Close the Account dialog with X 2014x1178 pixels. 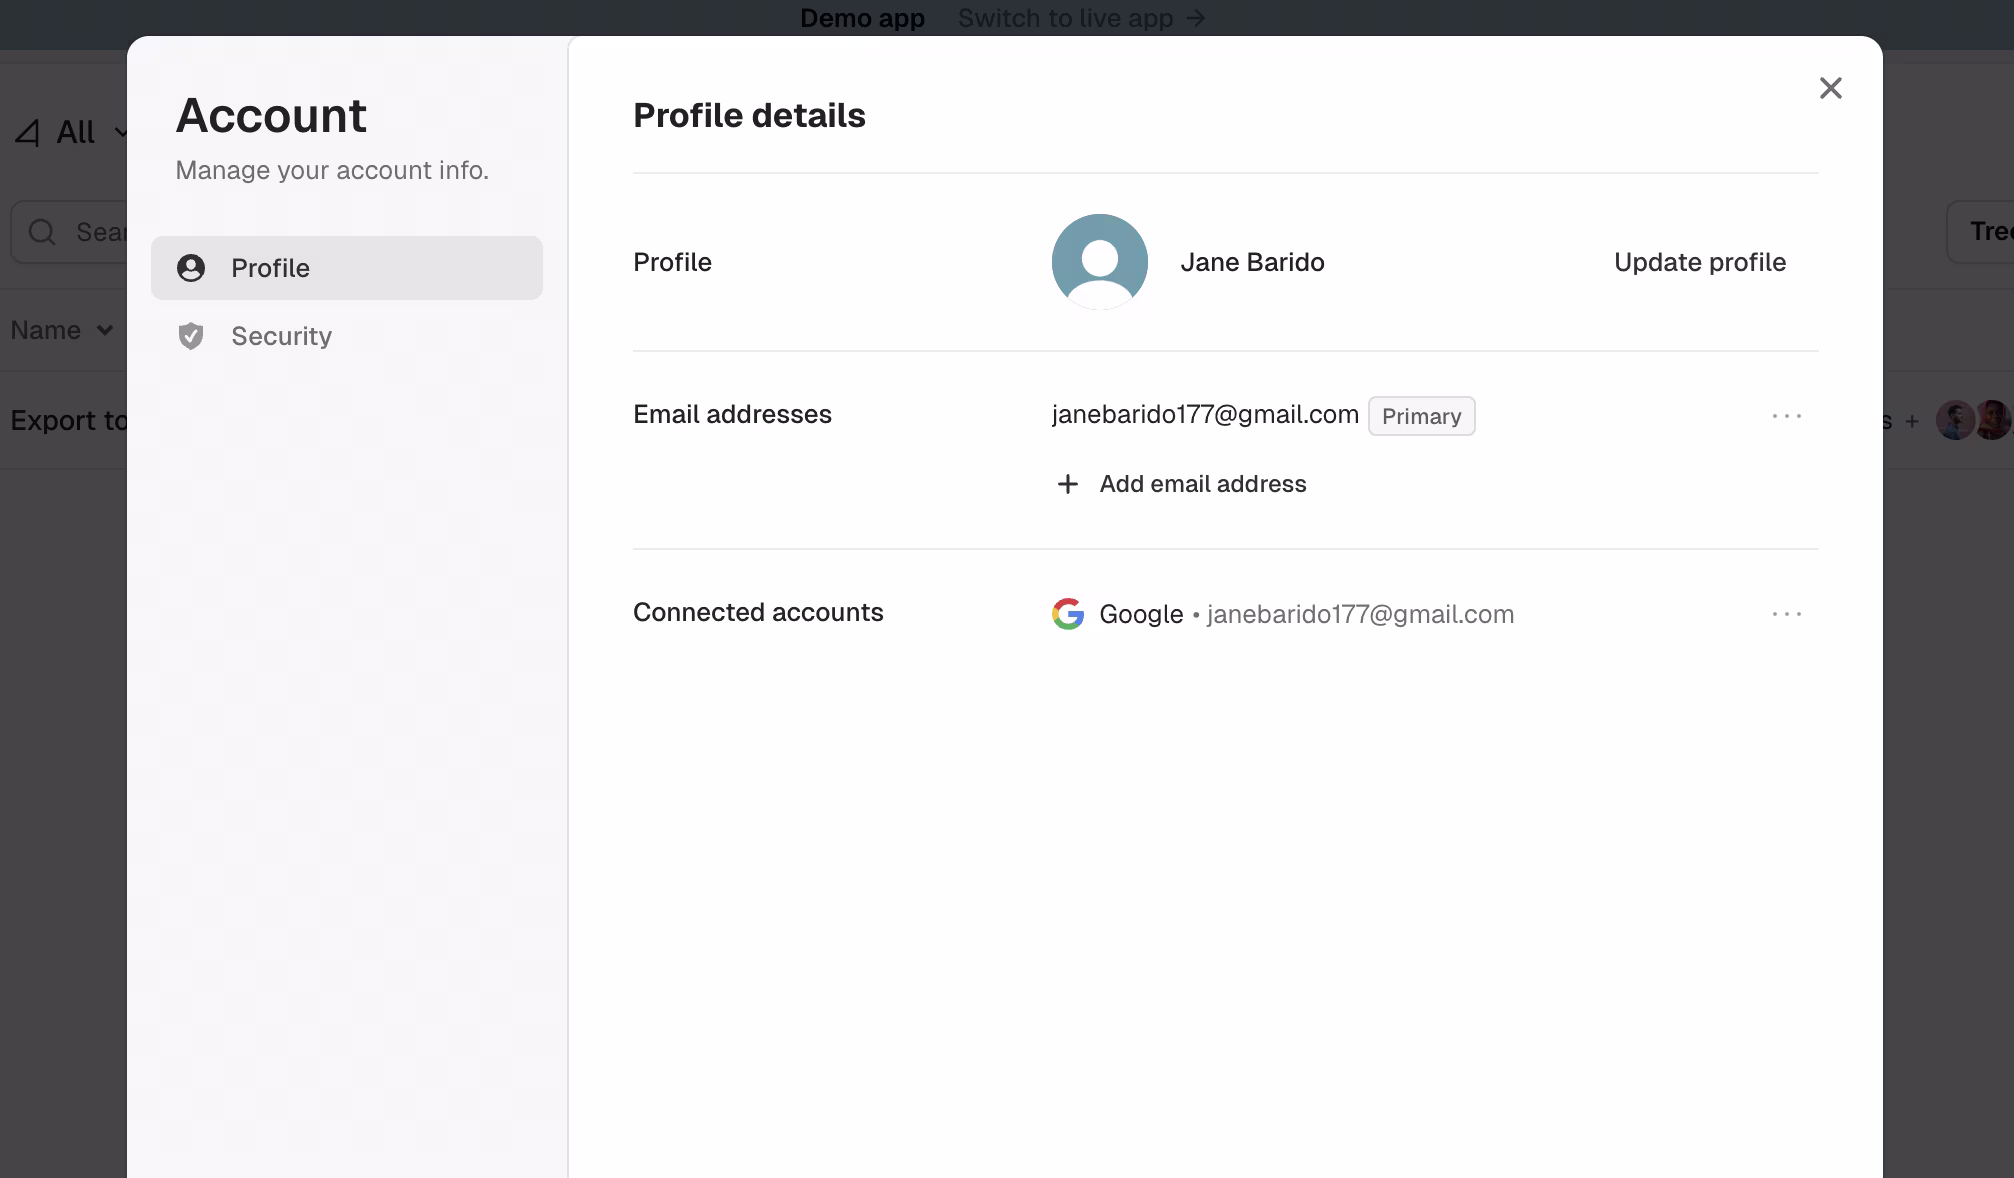(x=1830, y=88)
